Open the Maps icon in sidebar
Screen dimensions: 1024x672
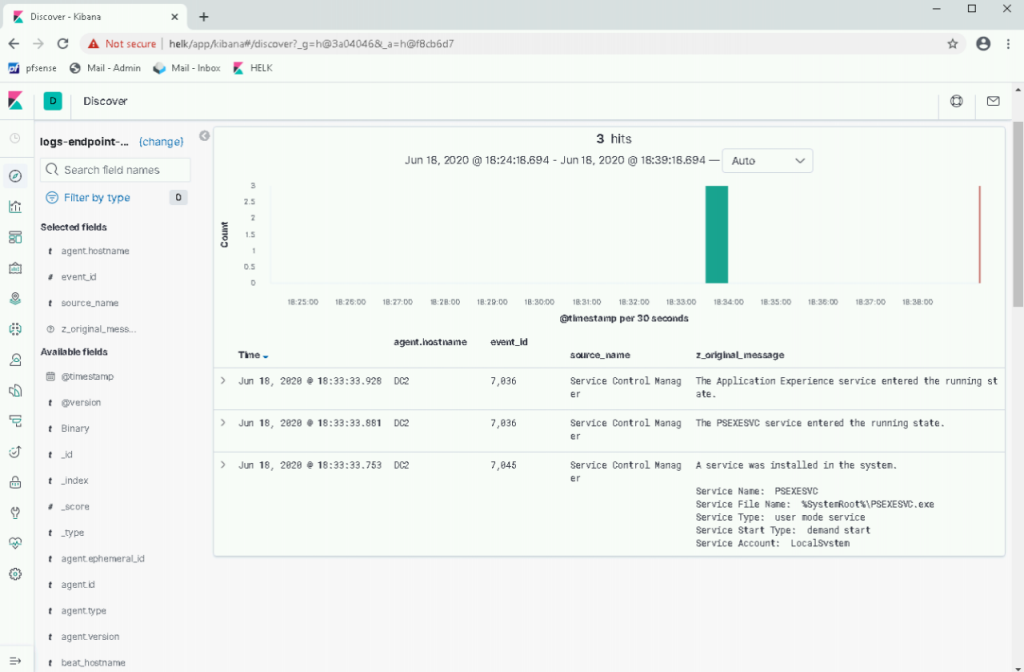click(x=15, y=298)
